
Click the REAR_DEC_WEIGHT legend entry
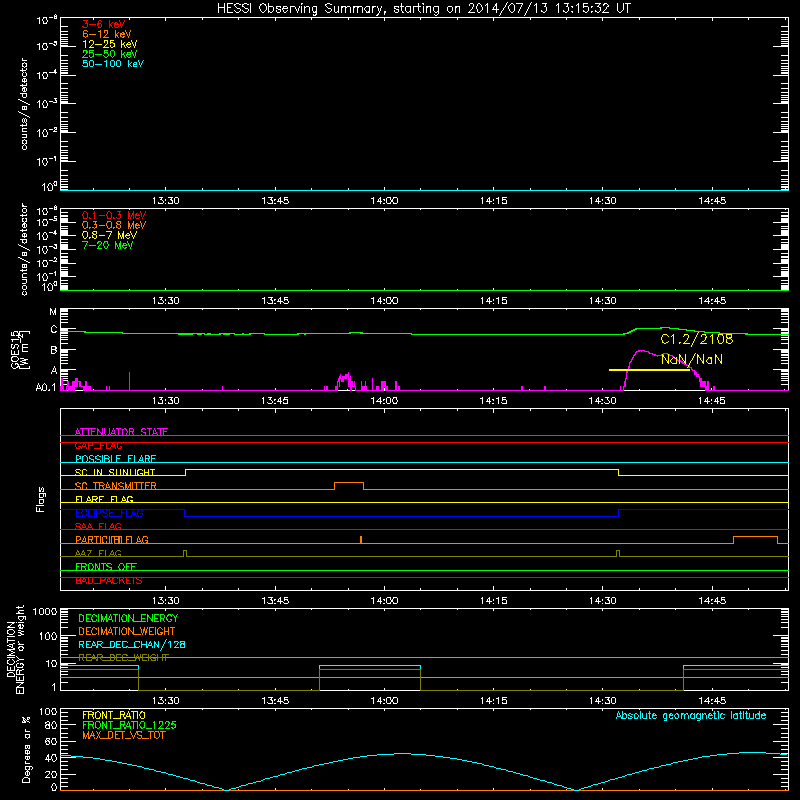[123, 658]
